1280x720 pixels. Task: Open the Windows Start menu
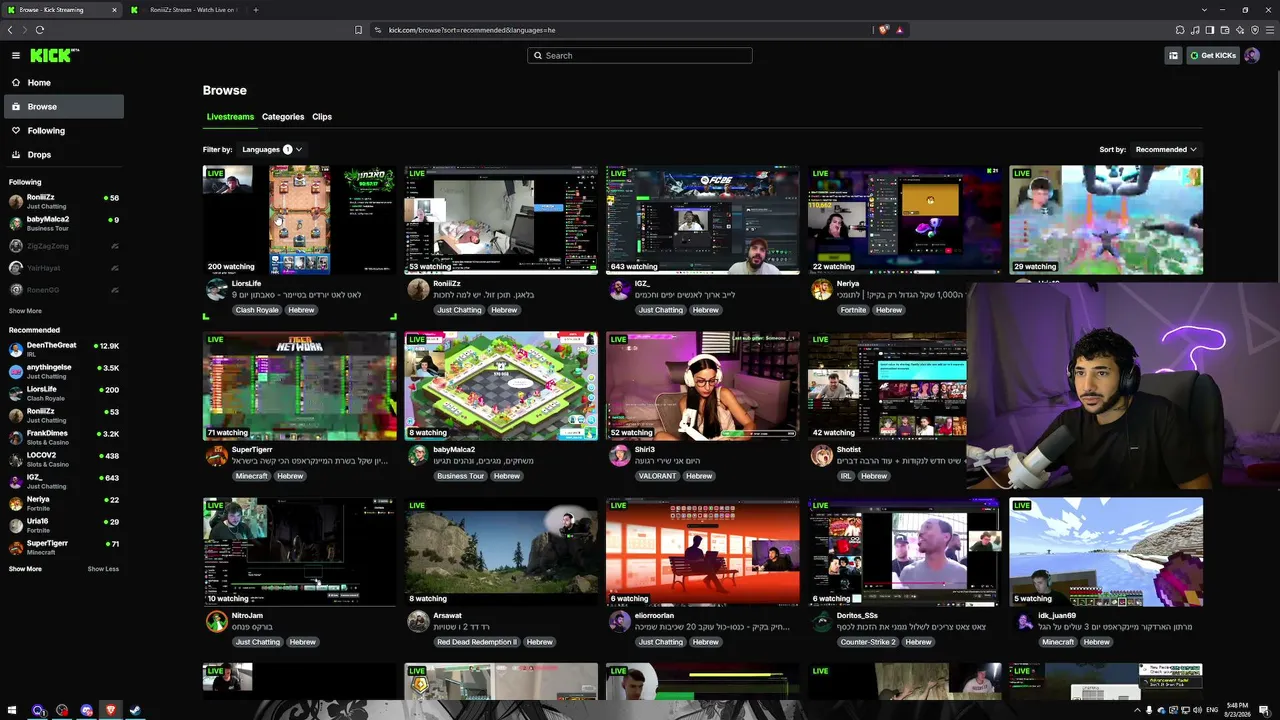click(x=14, y=711)
